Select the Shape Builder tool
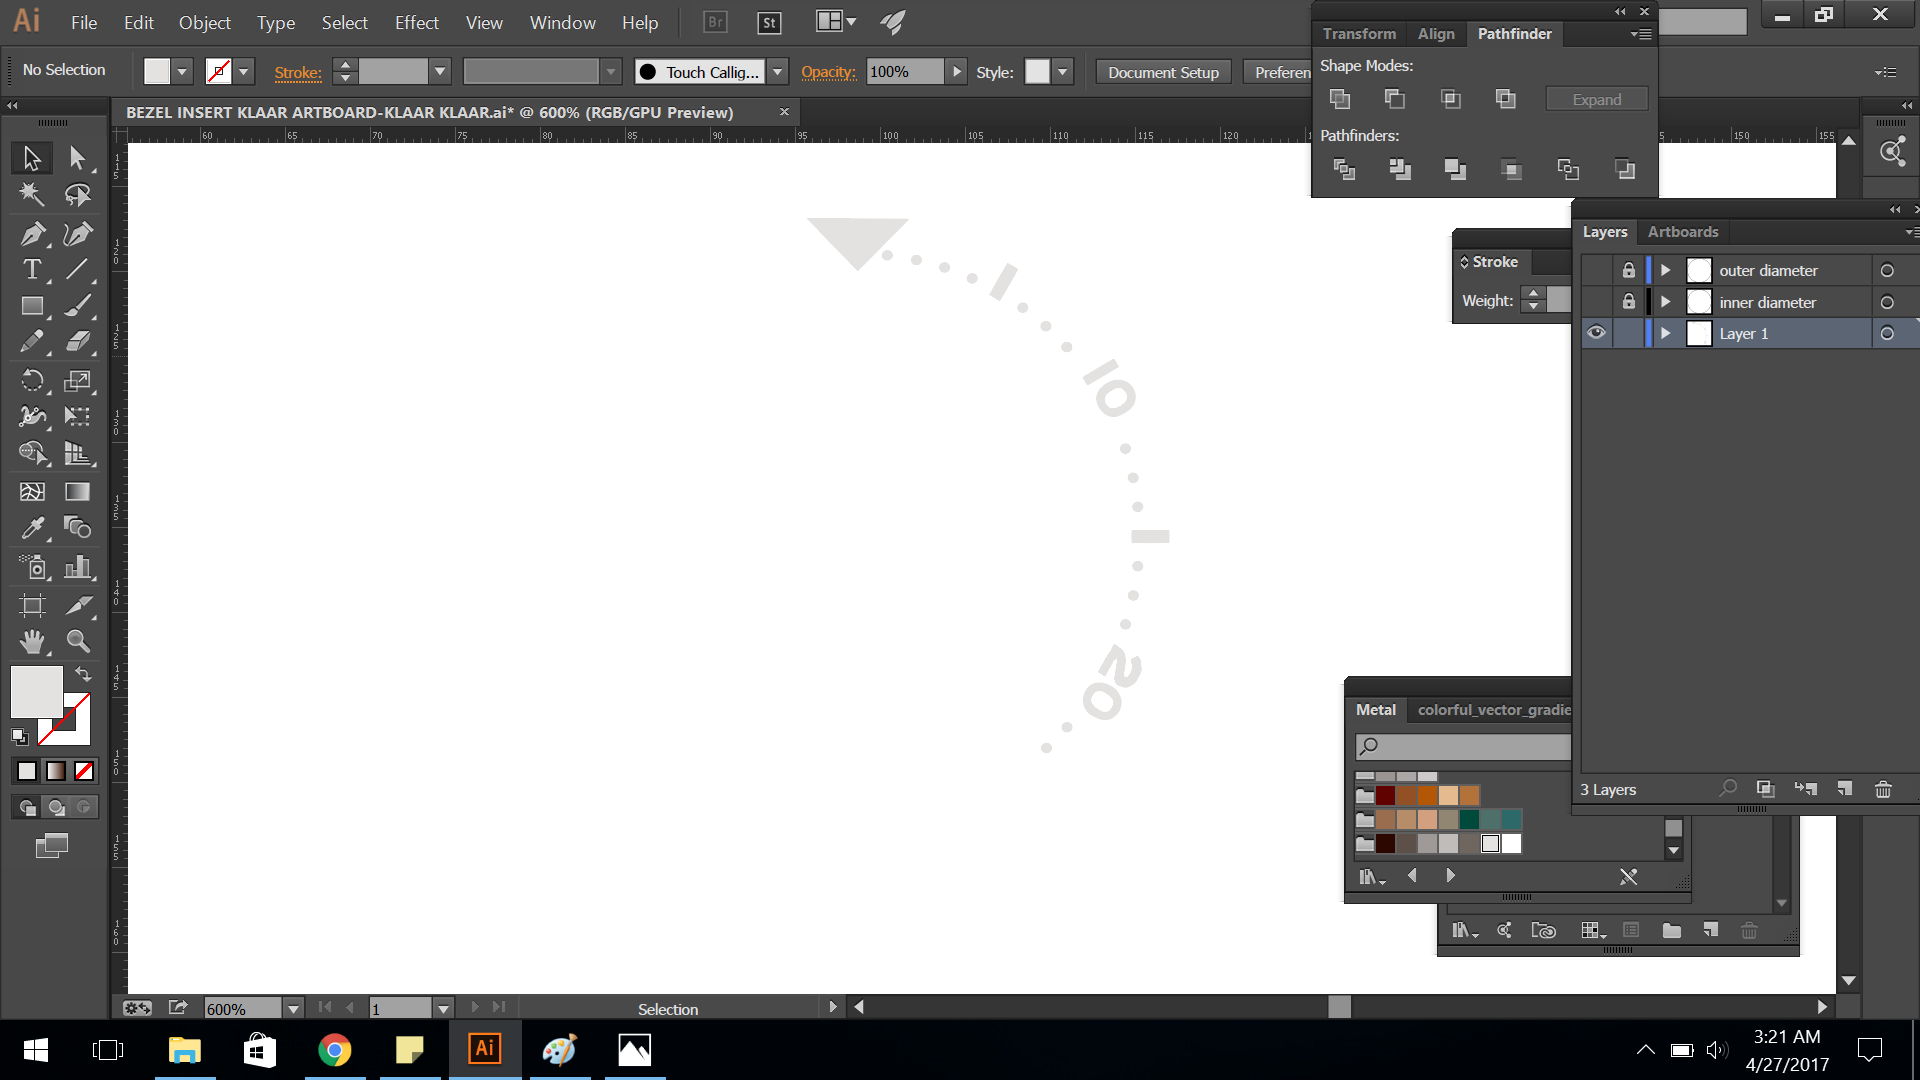This screenshot has height=1080, width=1920. click(x=32, y=453)
